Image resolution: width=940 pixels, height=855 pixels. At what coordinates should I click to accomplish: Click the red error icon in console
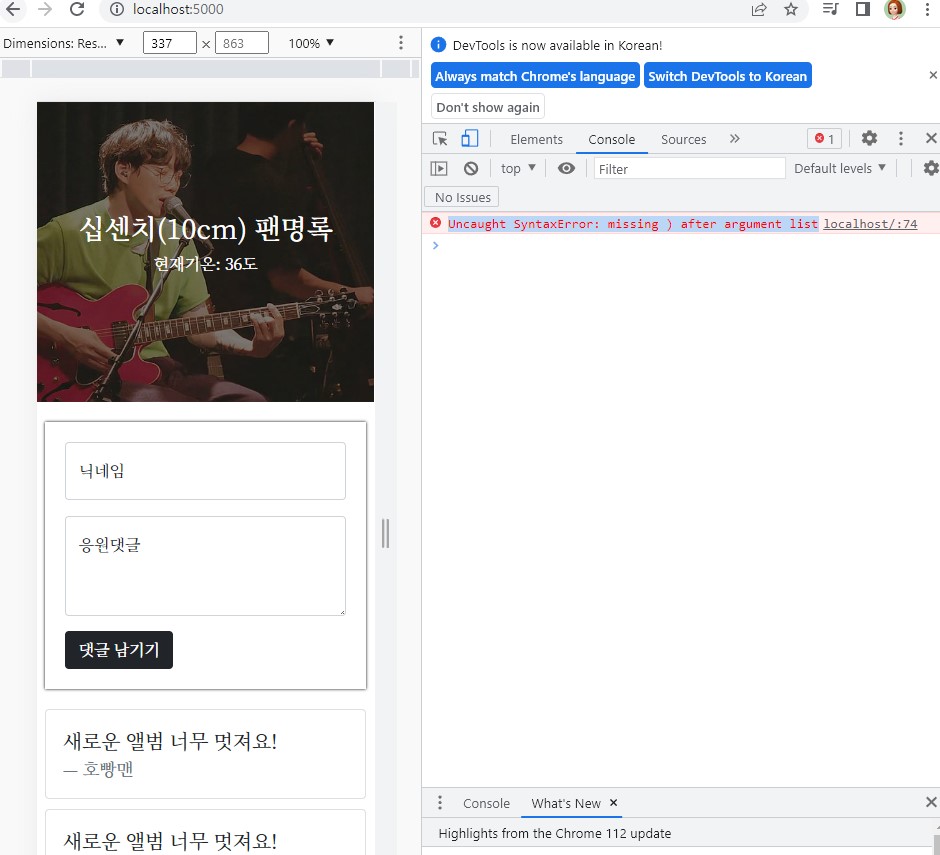[x=436, y=223]
